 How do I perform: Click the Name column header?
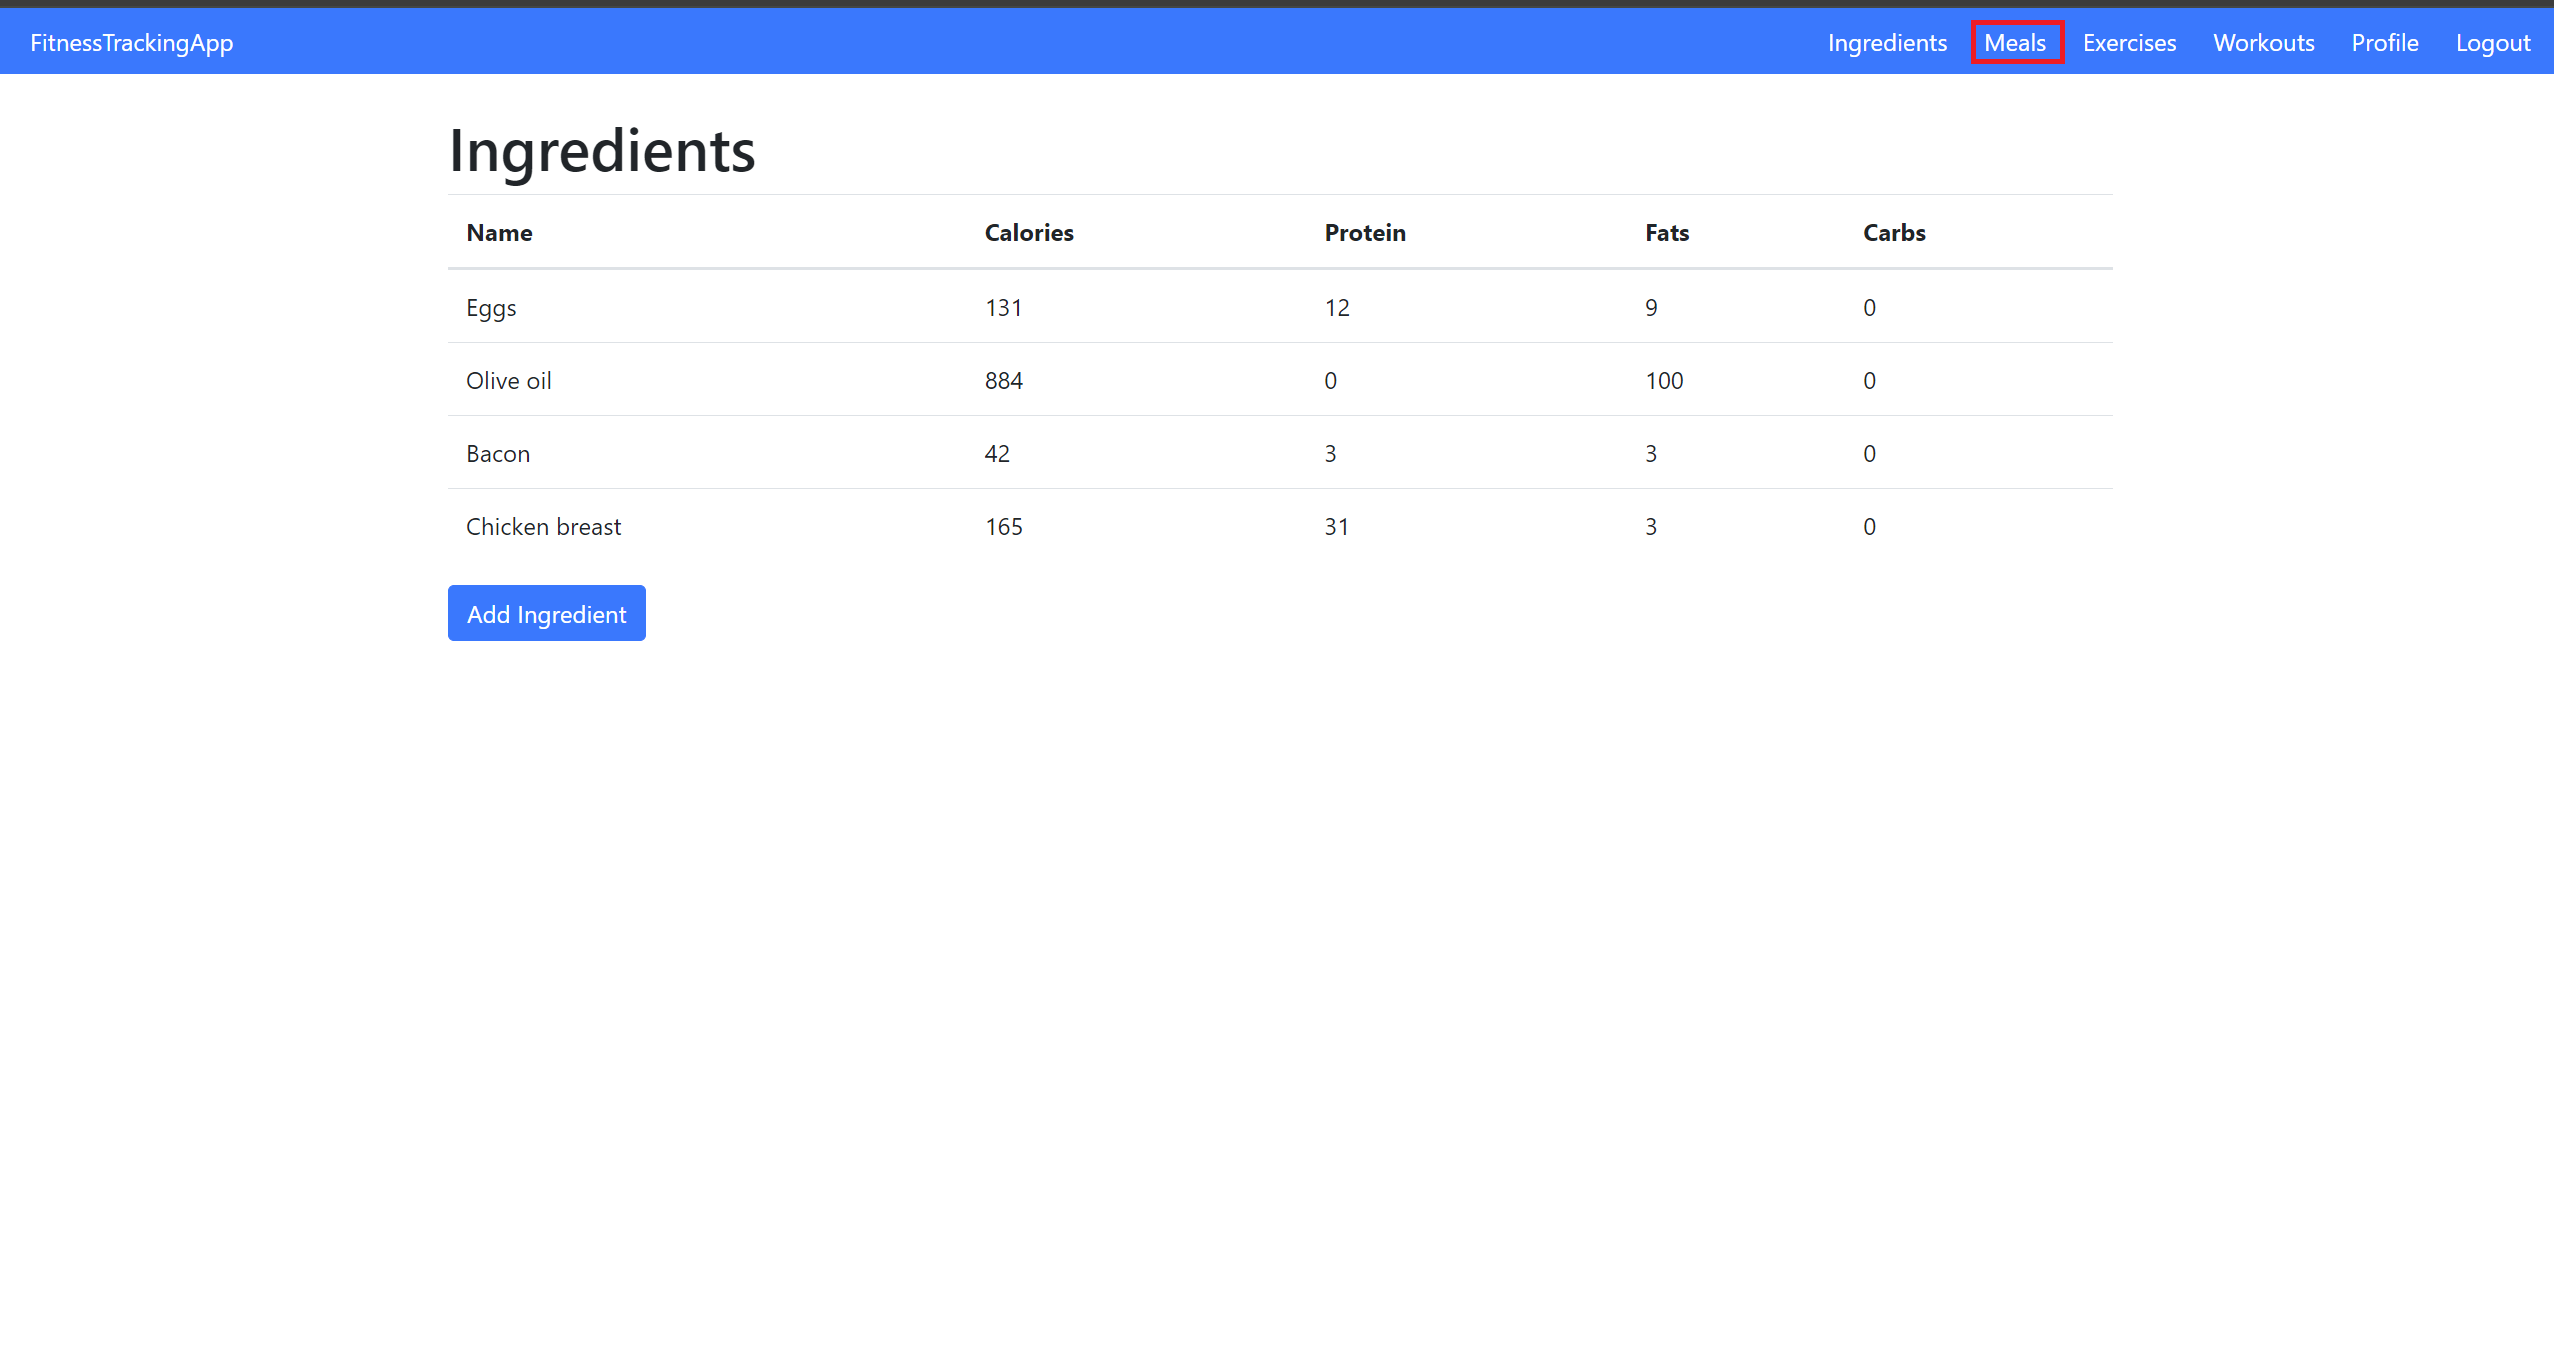499,233
